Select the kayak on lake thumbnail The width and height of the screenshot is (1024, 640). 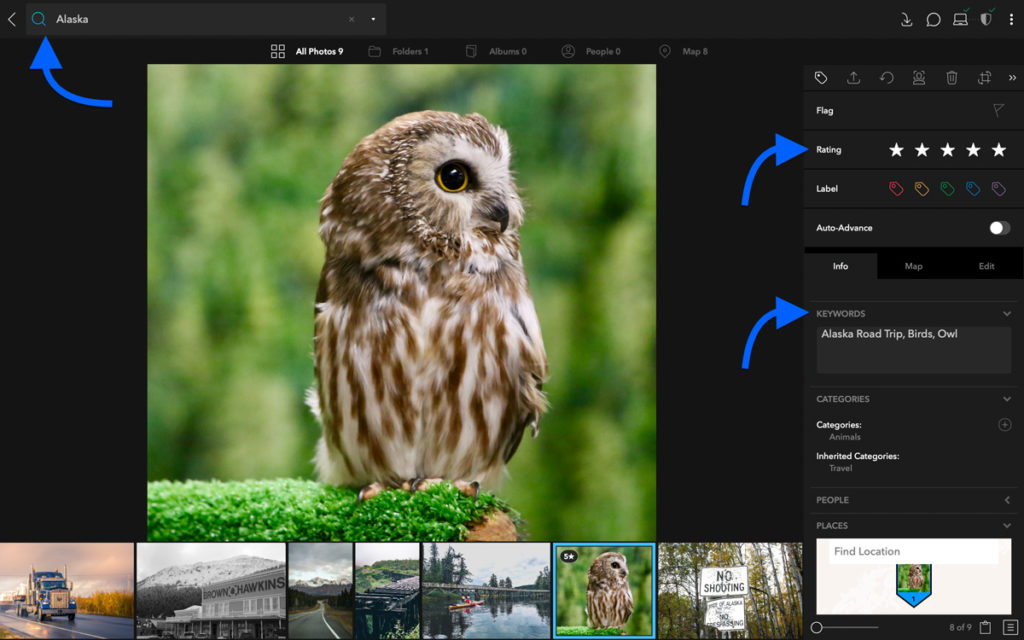[486, 591]
